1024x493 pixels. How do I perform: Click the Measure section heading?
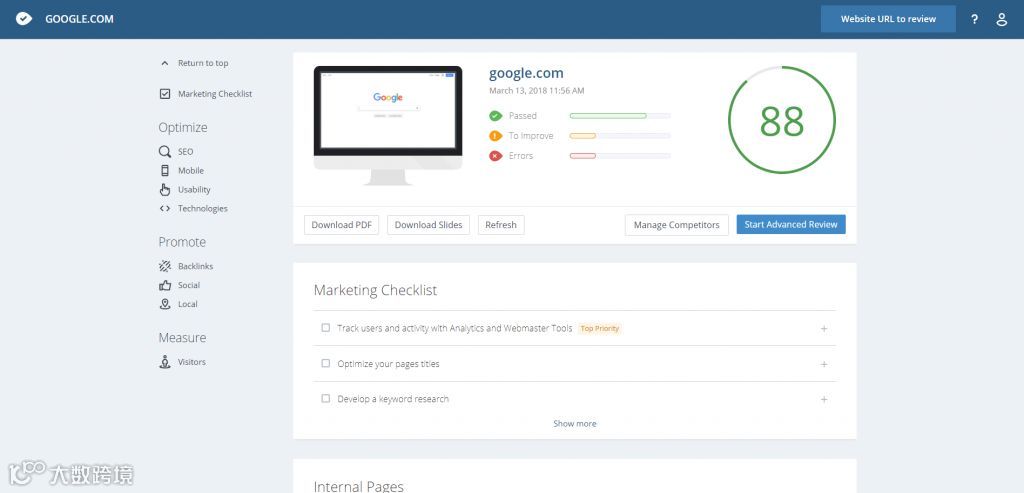[182, 338]
